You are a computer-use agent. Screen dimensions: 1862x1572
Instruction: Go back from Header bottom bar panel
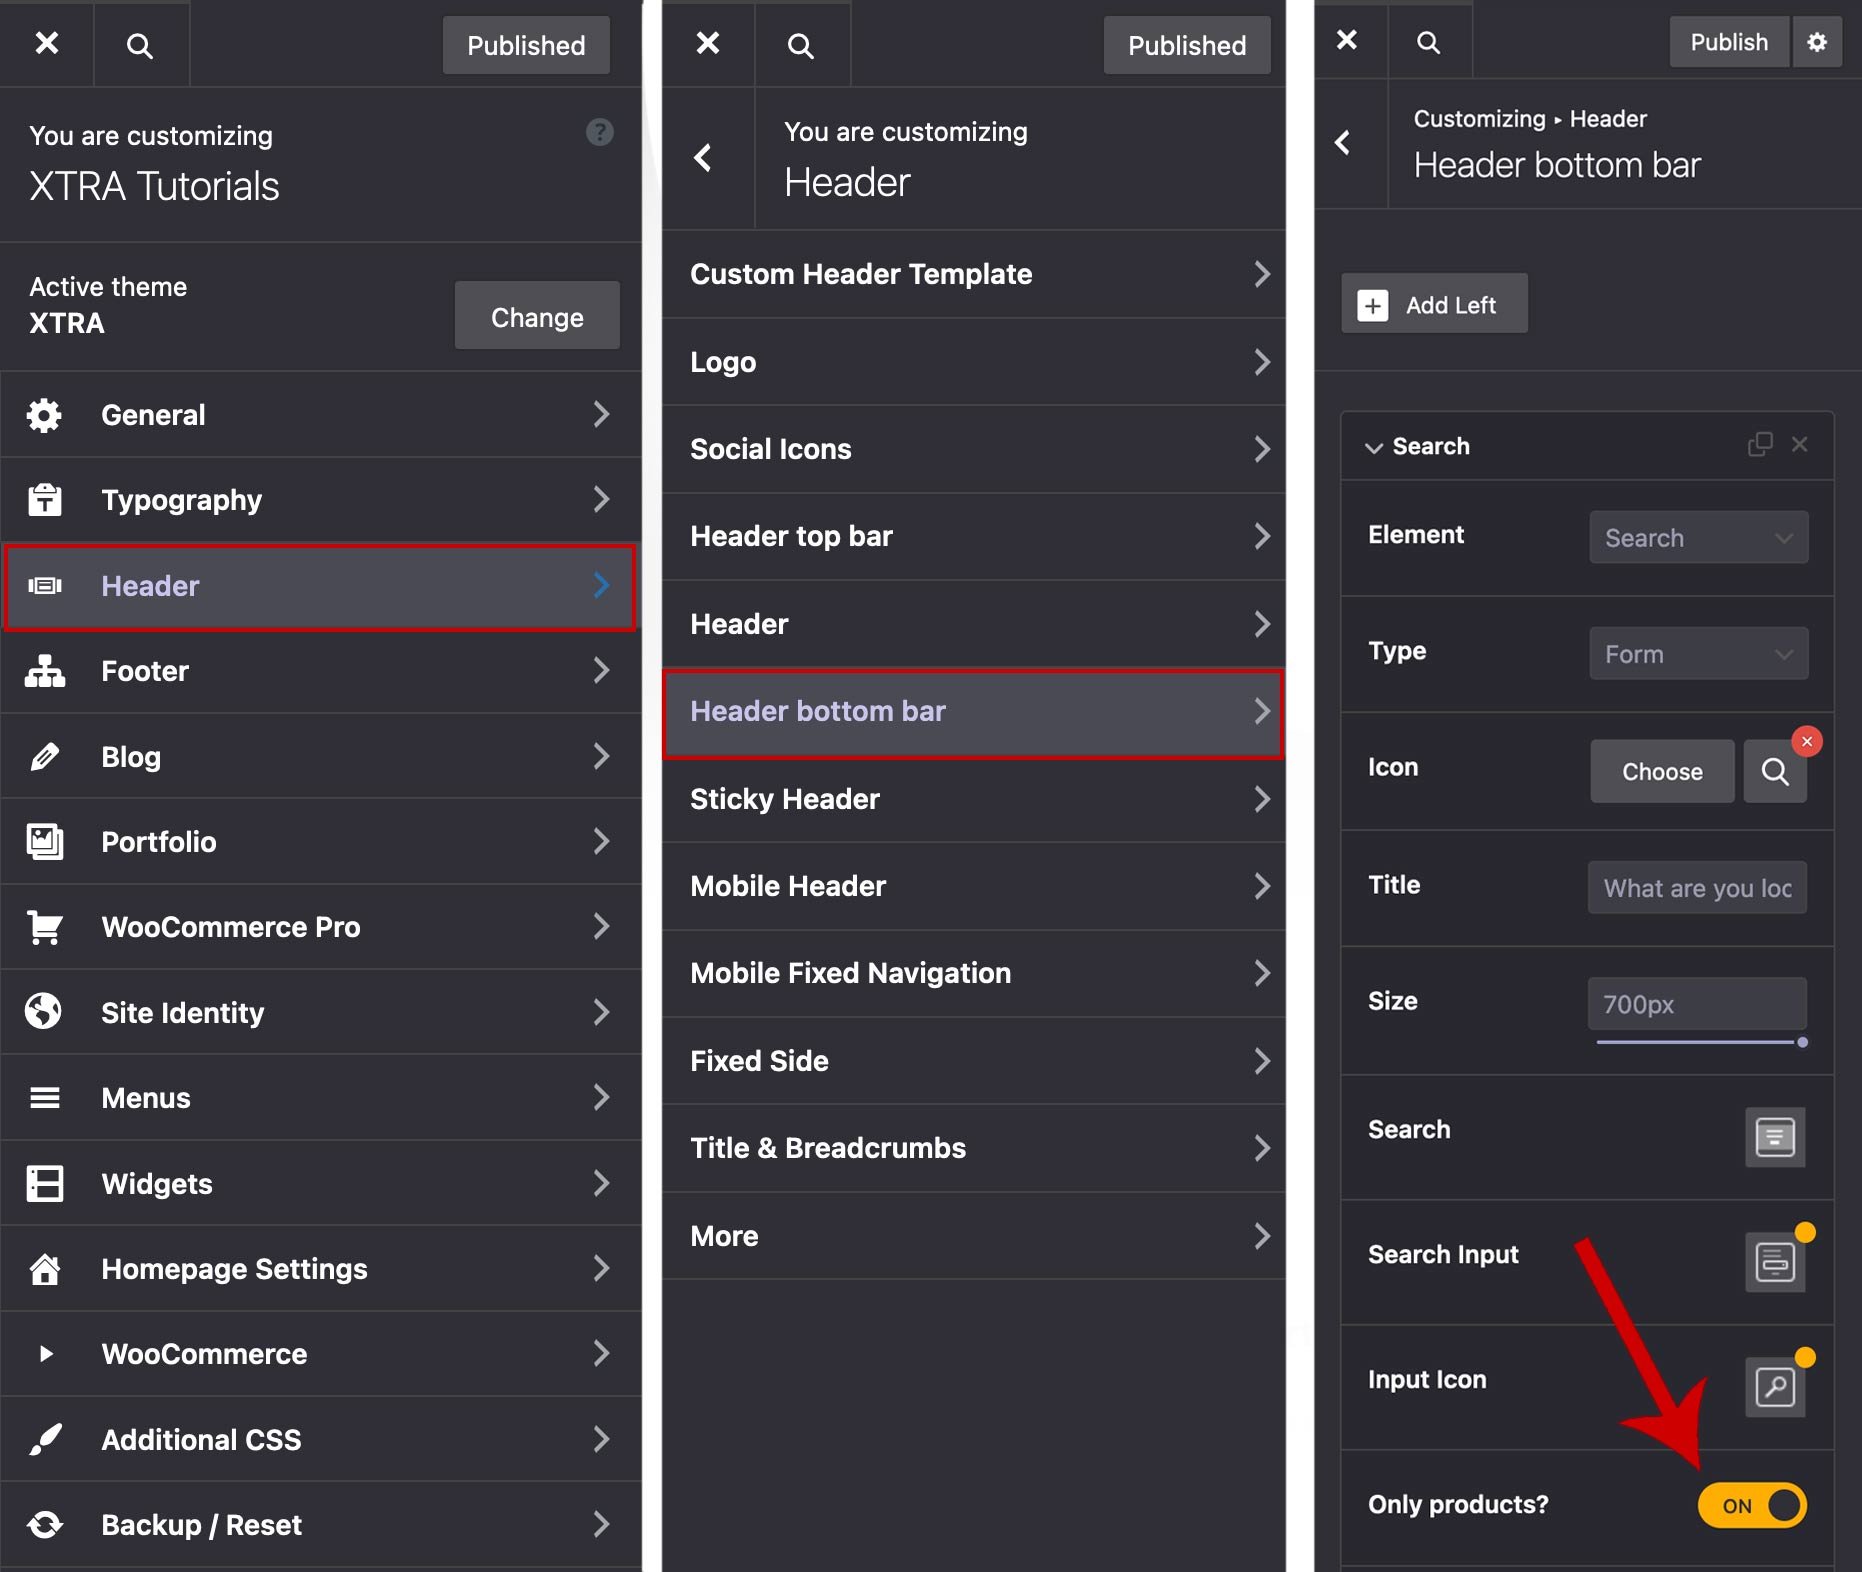(1343, 143)
